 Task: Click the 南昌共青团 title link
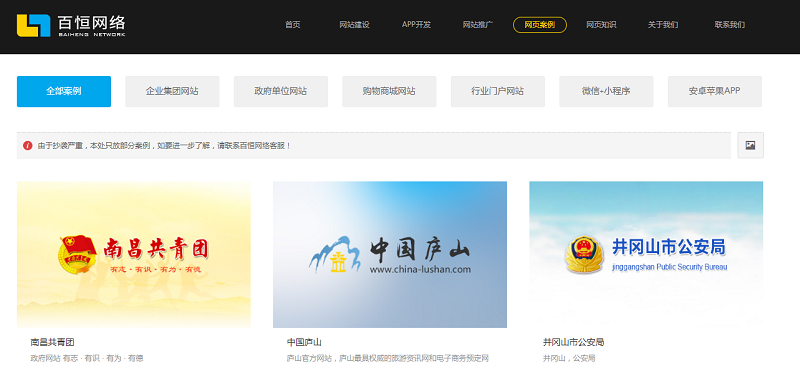click(x=53, y=342)
